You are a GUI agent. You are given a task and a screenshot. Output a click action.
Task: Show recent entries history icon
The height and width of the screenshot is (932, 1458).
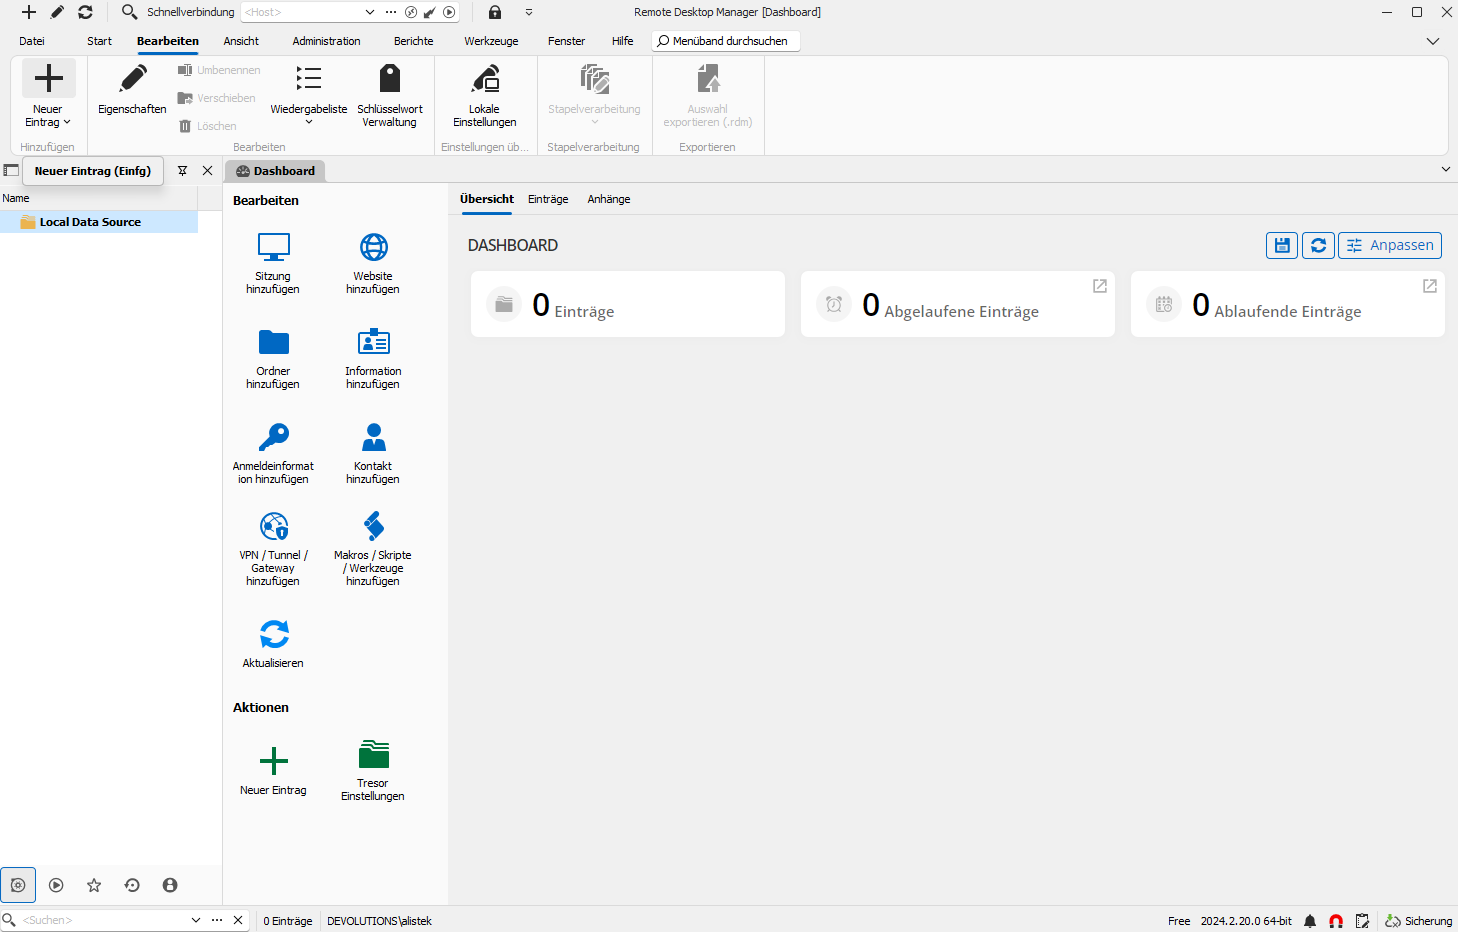pos(132,885)
